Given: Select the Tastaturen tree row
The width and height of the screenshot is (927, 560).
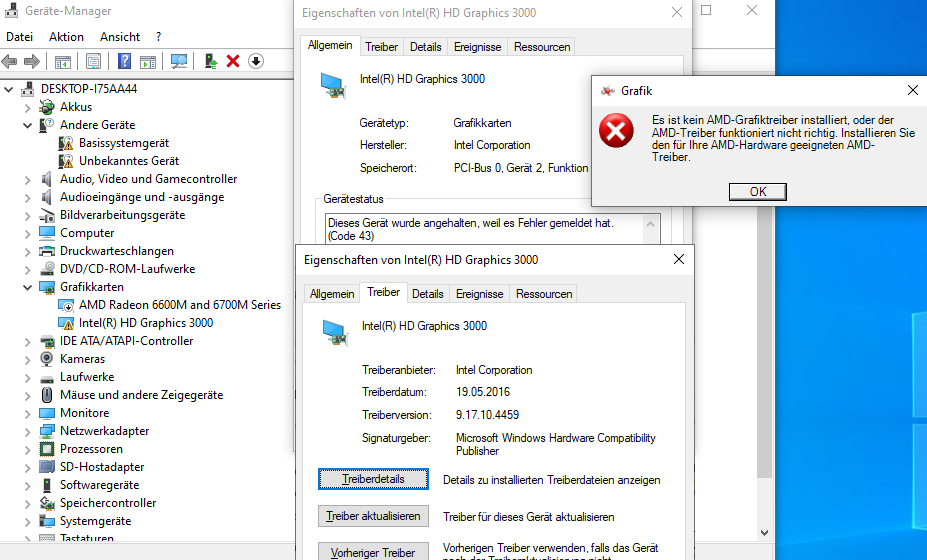Looking at the screenshot, I should click(x=87, y=537).
